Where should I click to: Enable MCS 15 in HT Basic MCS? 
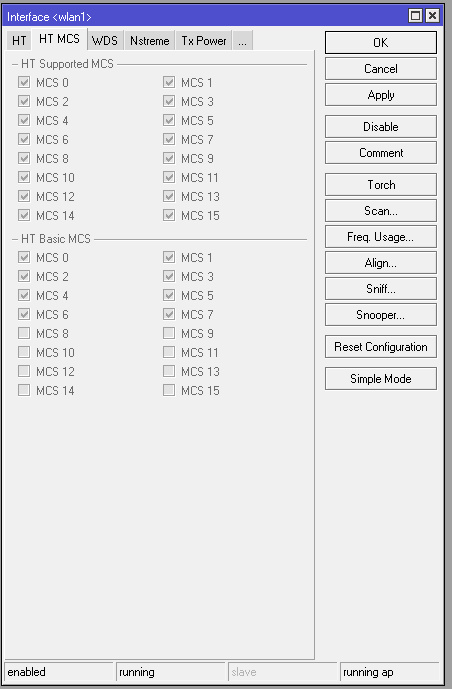[169, 390]
